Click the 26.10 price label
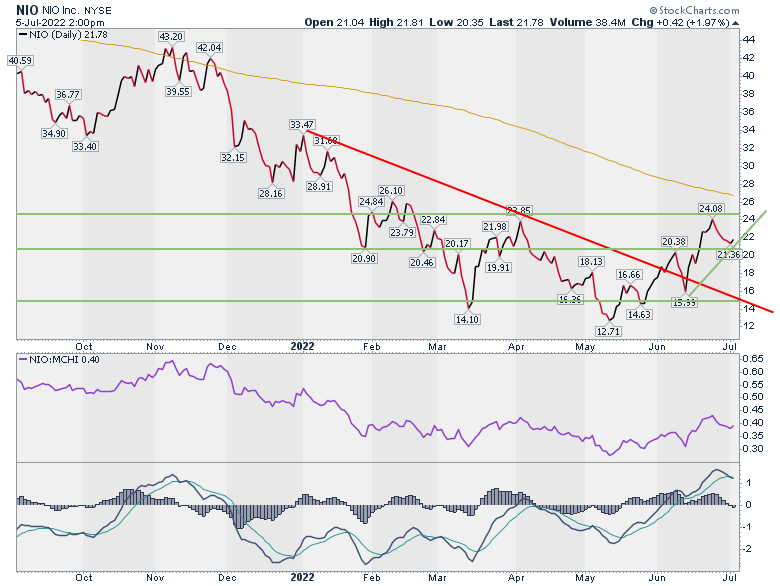780x586 pixels. coord(391,191)
